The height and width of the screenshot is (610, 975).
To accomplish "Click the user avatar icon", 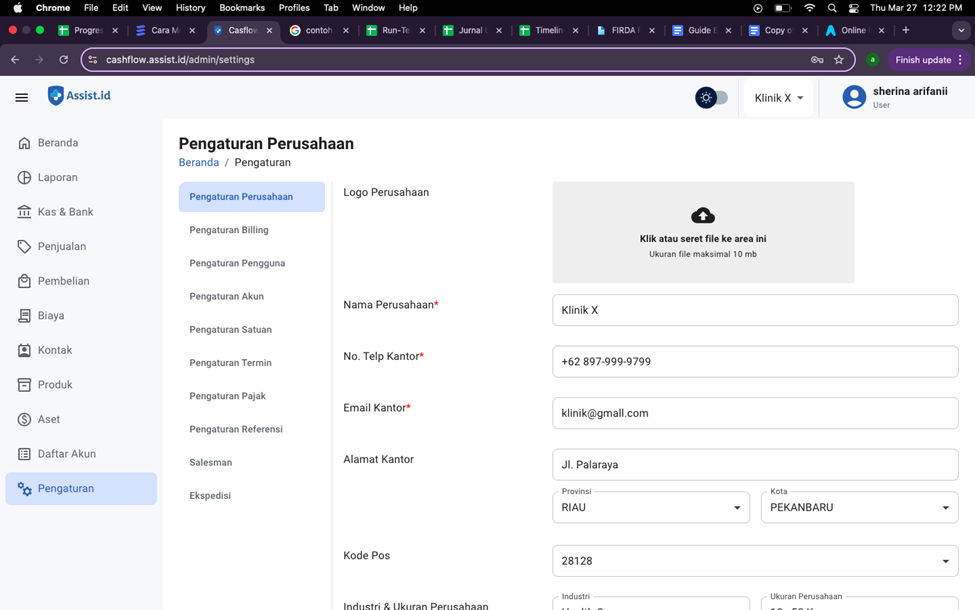I will (853, 97).
